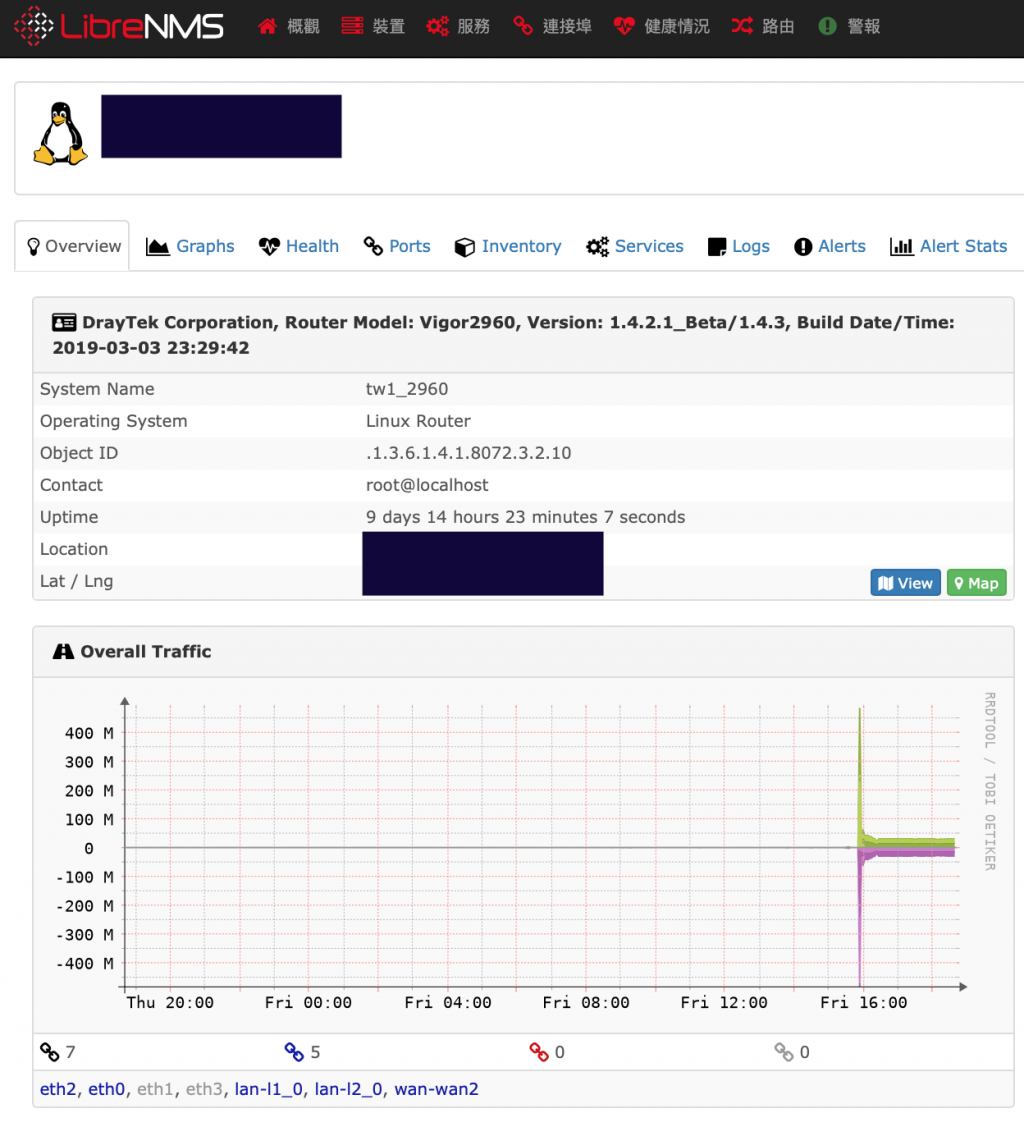Open the 連接埠 ports menu
This screenshot has height=1136, width=1024.
[552, 26]
